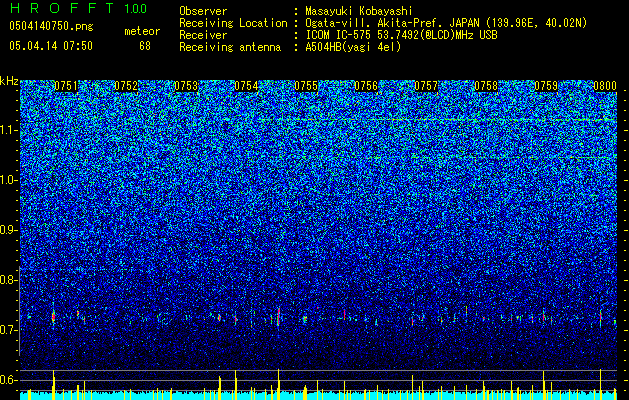The image size is (629, 400).
Task: Click the meteor label
Action: 142,31
